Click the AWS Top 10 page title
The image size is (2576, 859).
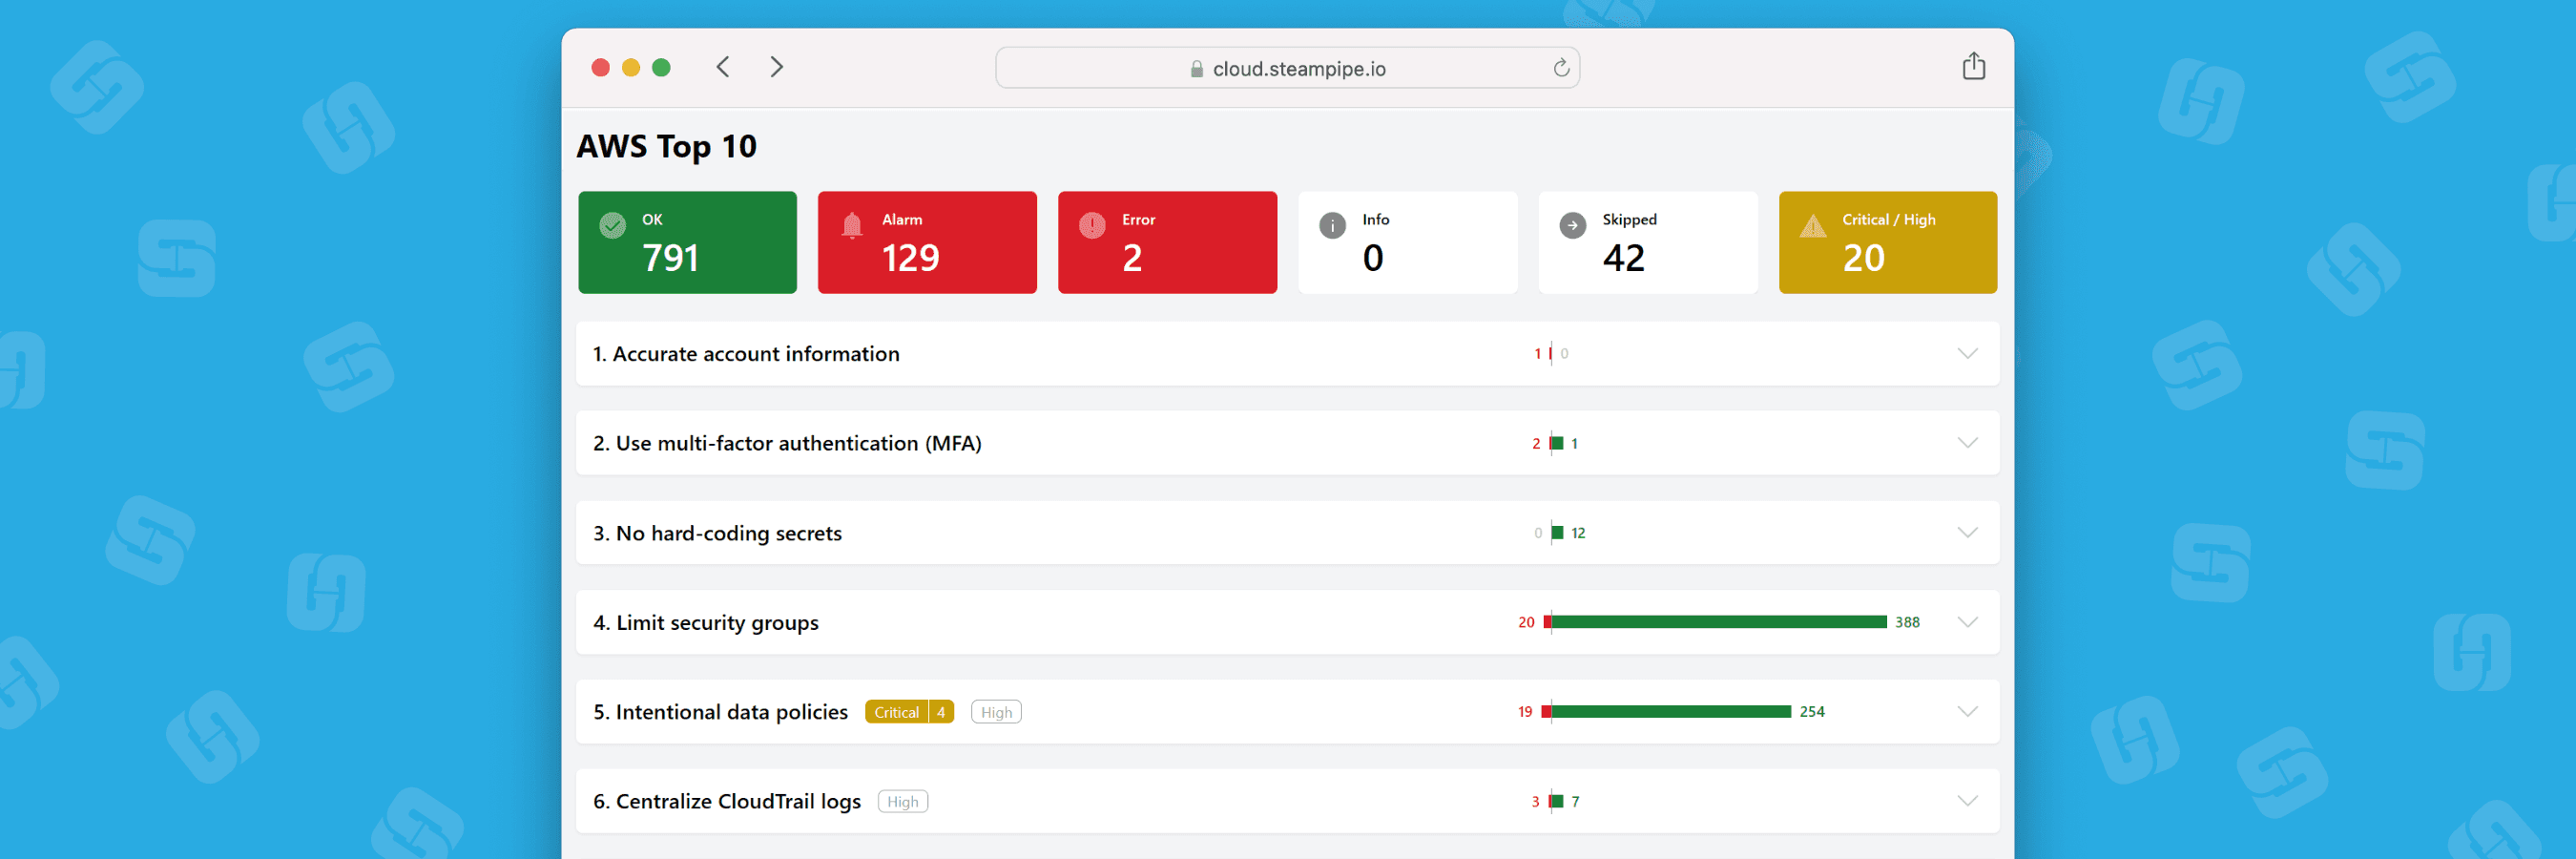click(x=666, y=146)
